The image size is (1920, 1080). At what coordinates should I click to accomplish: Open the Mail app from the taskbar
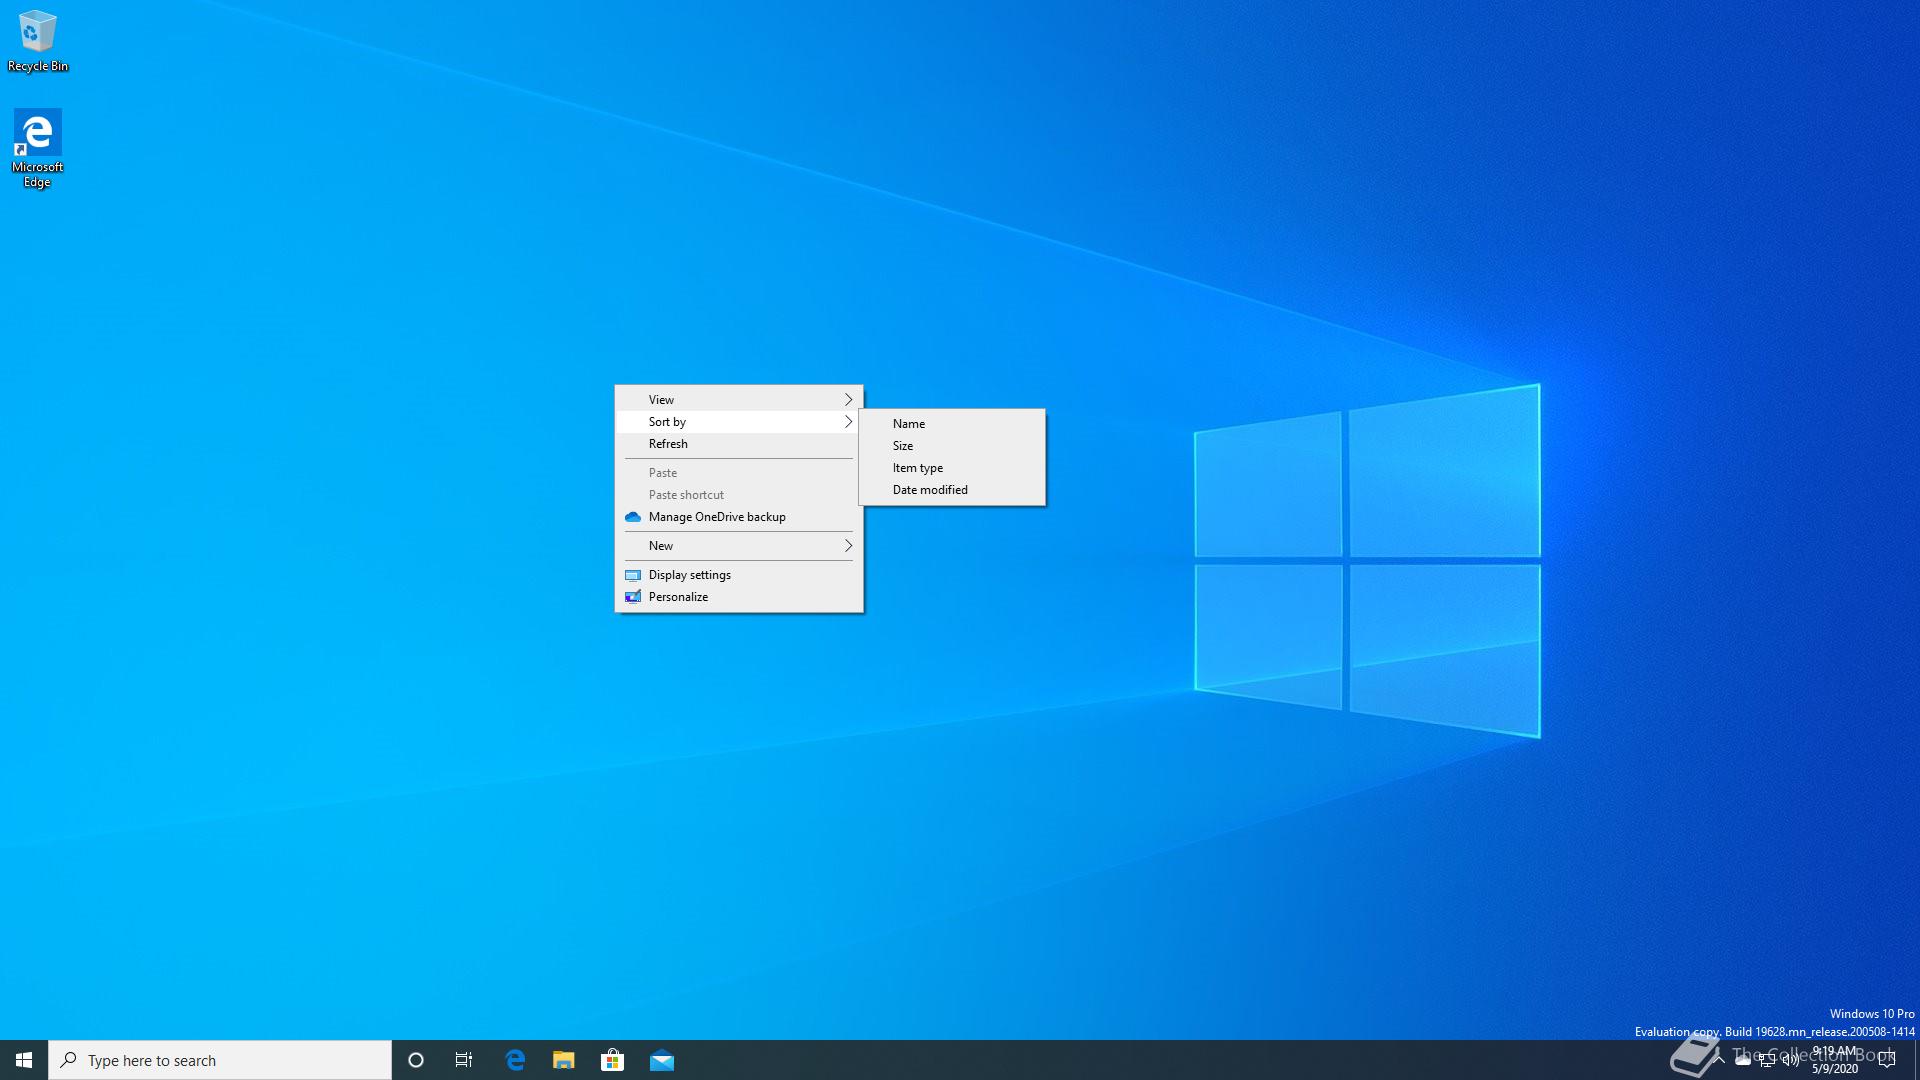[x=661, y=1060]
